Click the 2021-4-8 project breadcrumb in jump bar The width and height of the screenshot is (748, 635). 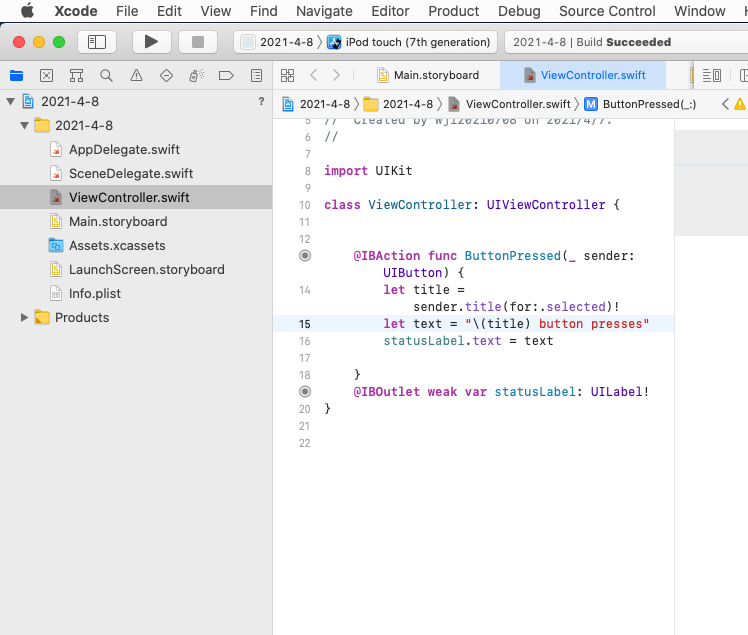[316, 104]
